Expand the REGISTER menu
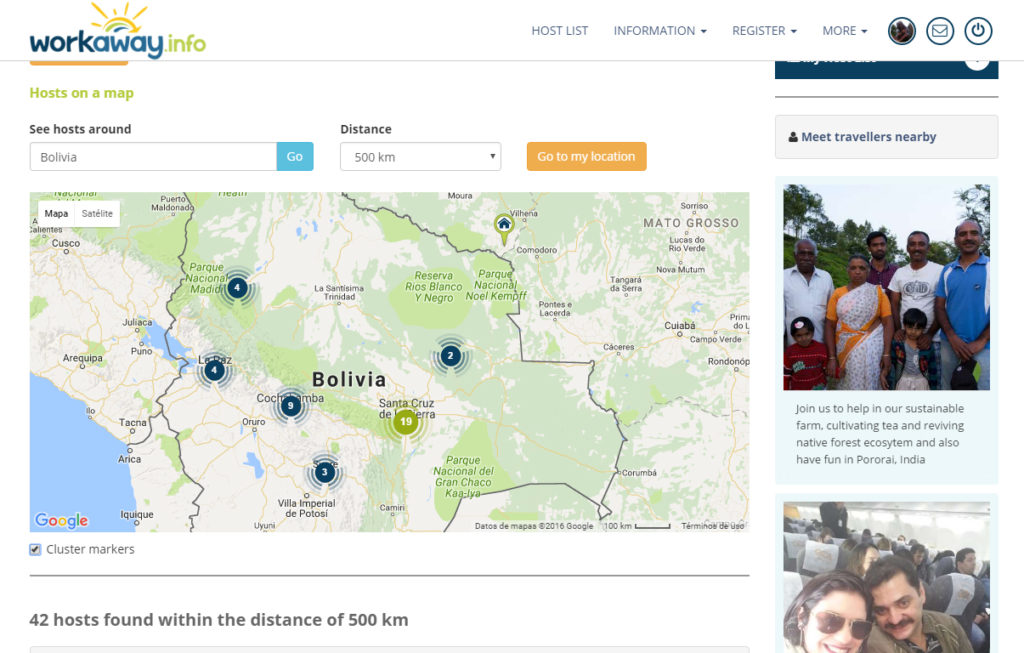This screenshot has width=1024, height=653. pyautogui.click(x=764, y=31)
